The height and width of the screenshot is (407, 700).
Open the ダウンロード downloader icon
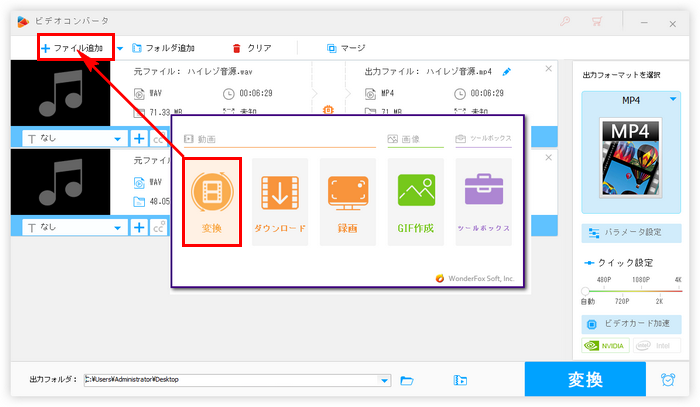coord(279,201)
